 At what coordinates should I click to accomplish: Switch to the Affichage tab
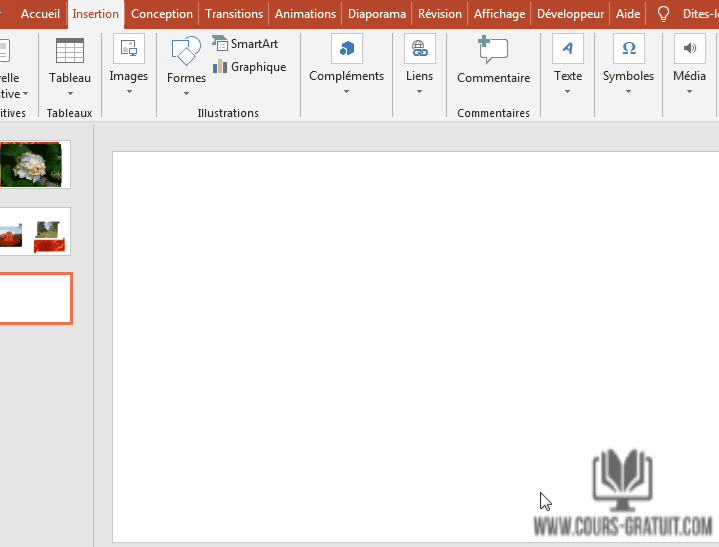(499, 14)
